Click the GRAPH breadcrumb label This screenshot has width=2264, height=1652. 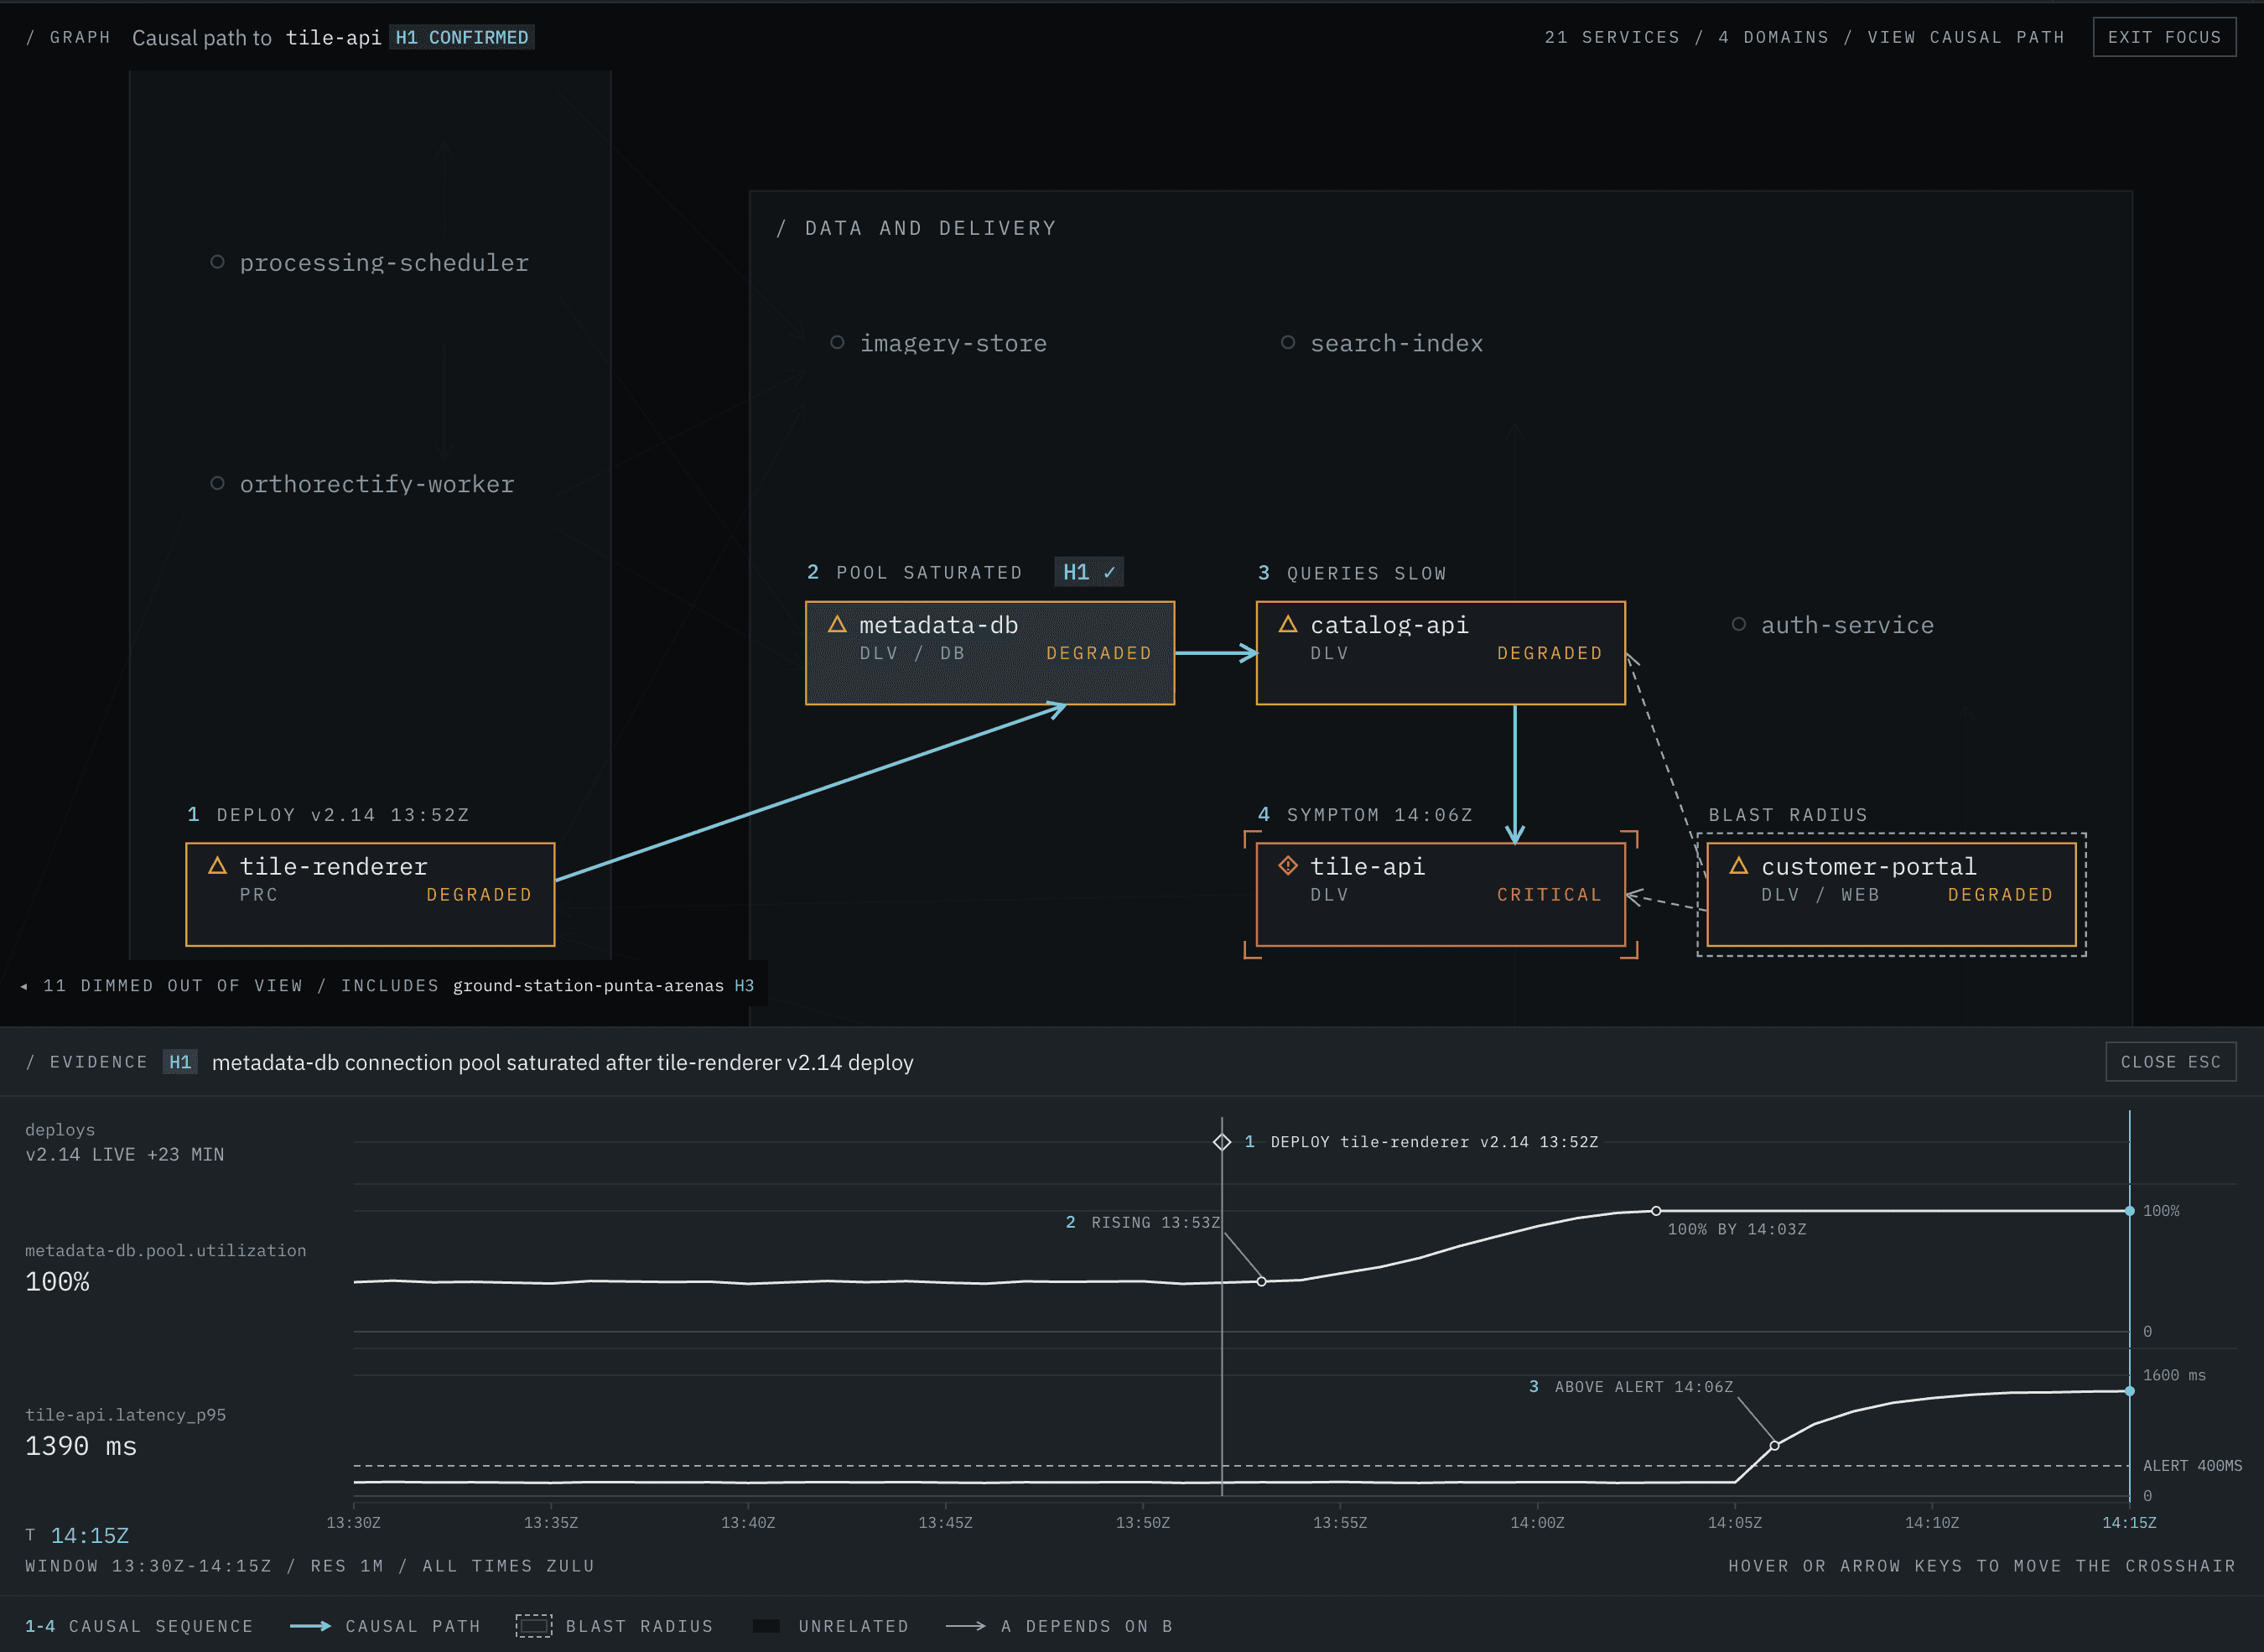(80, 37)
